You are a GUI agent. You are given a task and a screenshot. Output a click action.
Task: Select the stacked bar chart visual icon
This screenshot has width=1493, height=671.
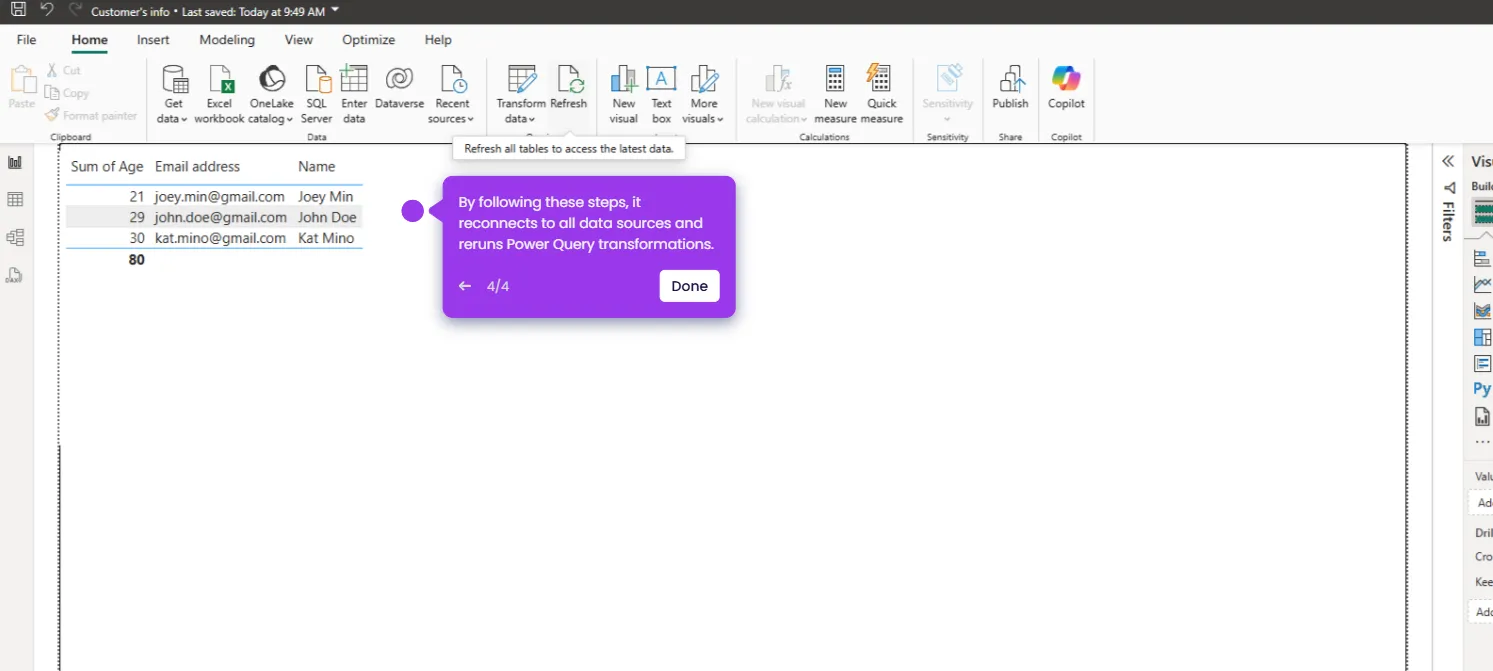click(1482, 258)
